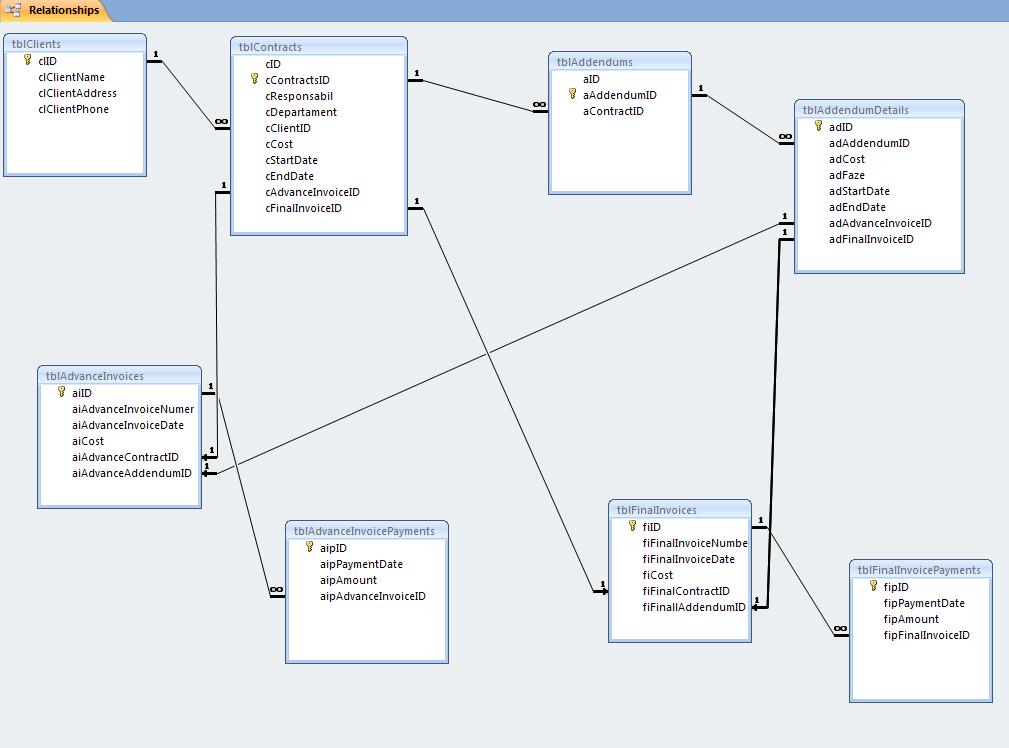The height and width of the screenshot is (748, 1009).
Task: Select the aiAdvanceContractID field
Action: [125, 458]
